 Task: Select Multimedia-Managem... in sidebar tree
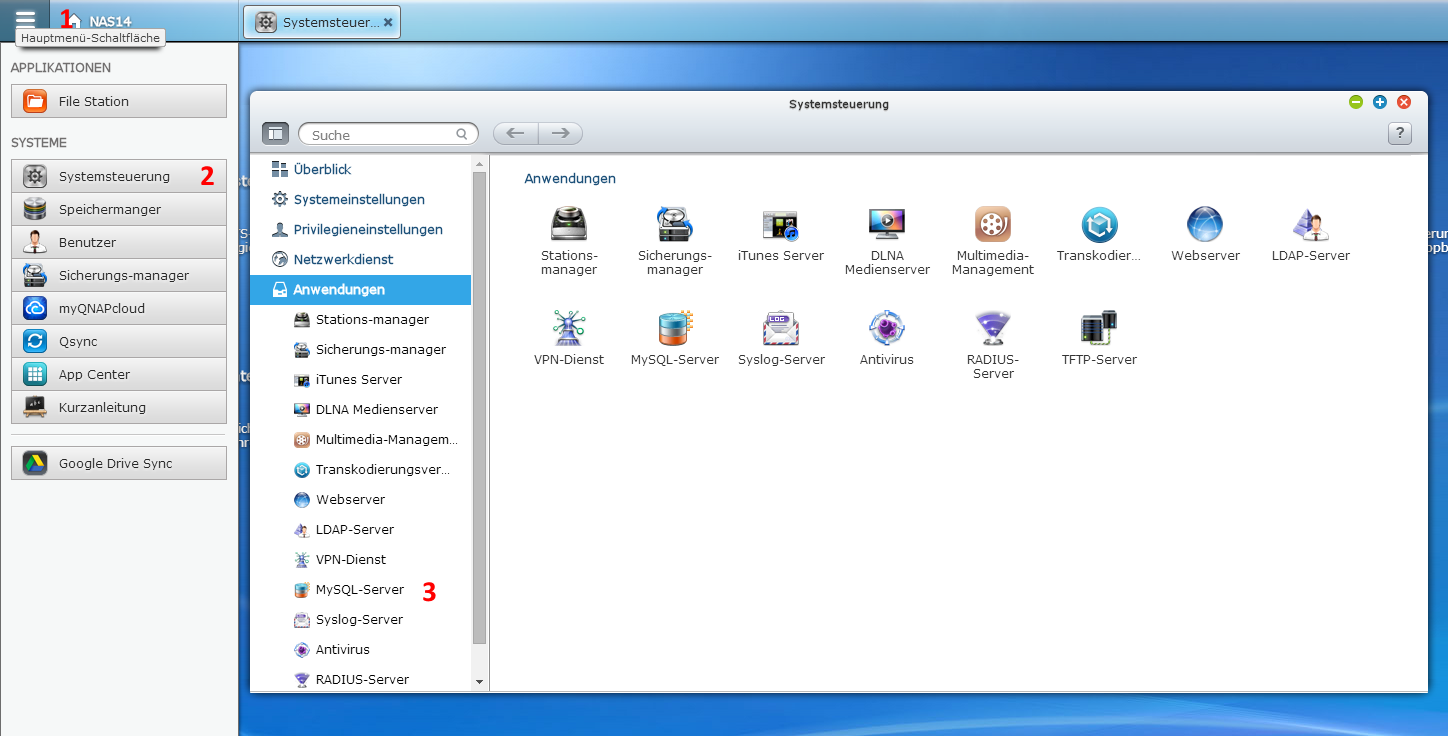tap(360, 440)
